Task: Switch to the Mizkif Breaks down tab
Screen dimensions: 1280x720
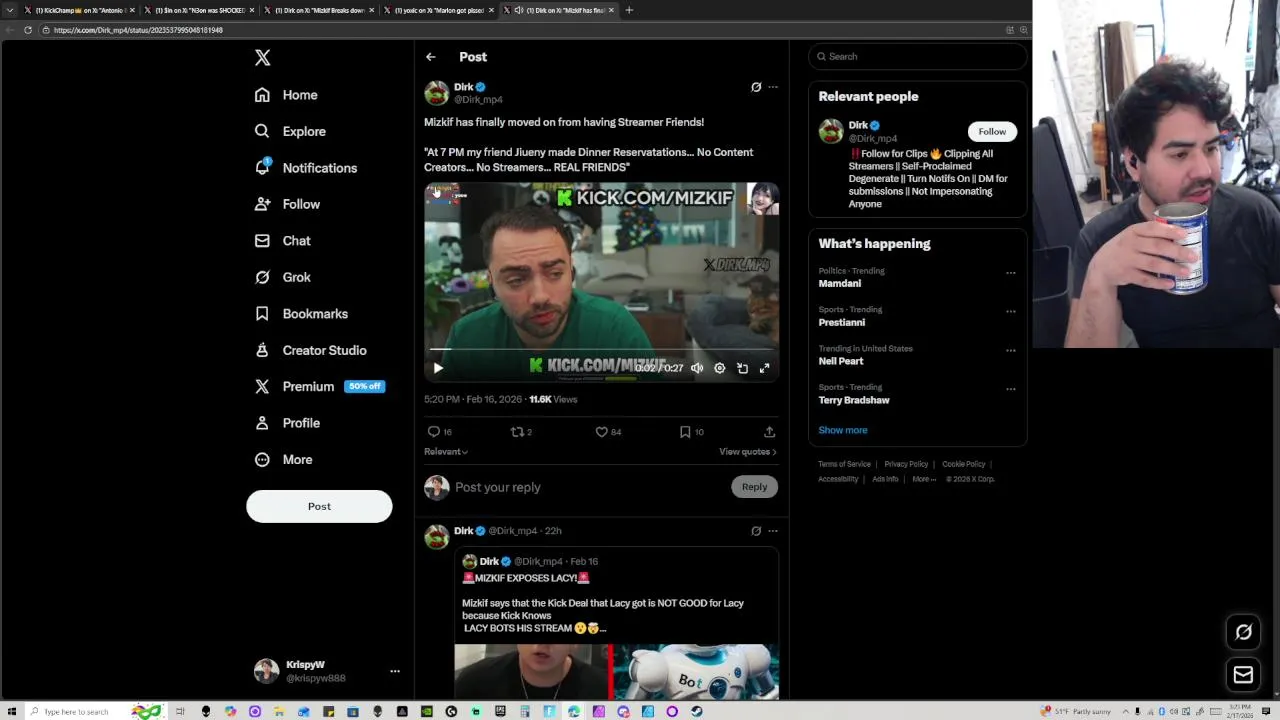Action: click(x=321, y=10)
